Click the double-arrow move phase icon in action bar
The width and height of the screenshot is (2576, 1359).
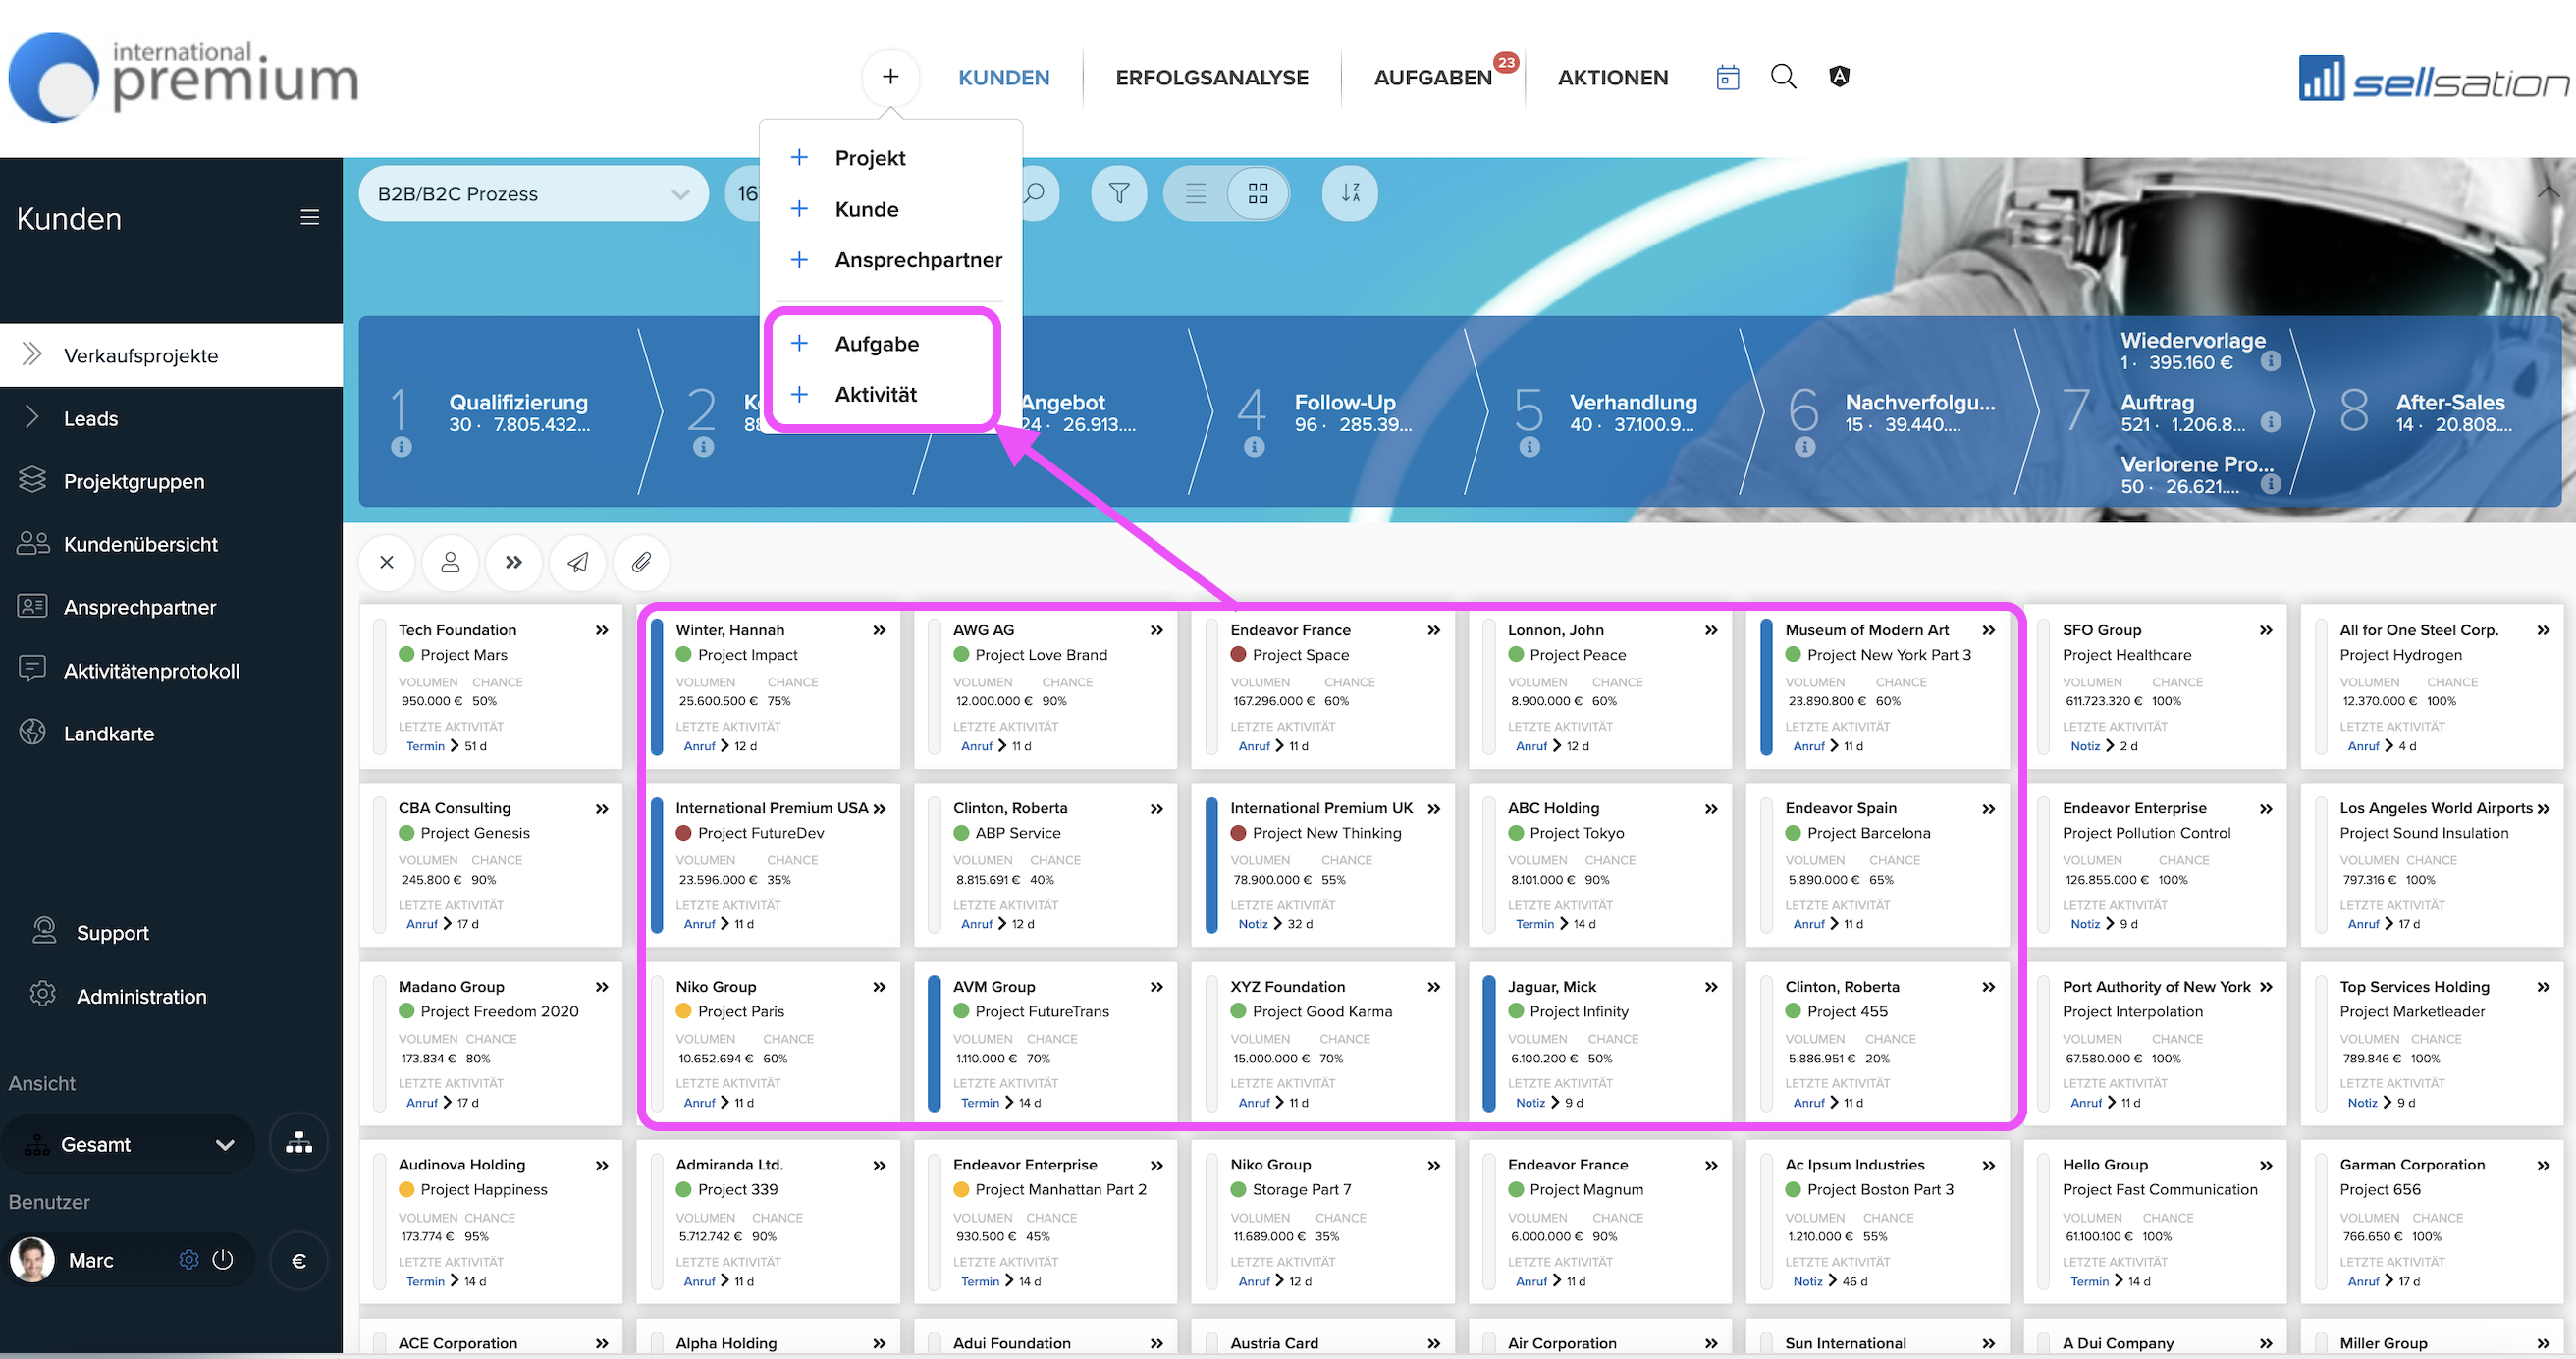514,562
